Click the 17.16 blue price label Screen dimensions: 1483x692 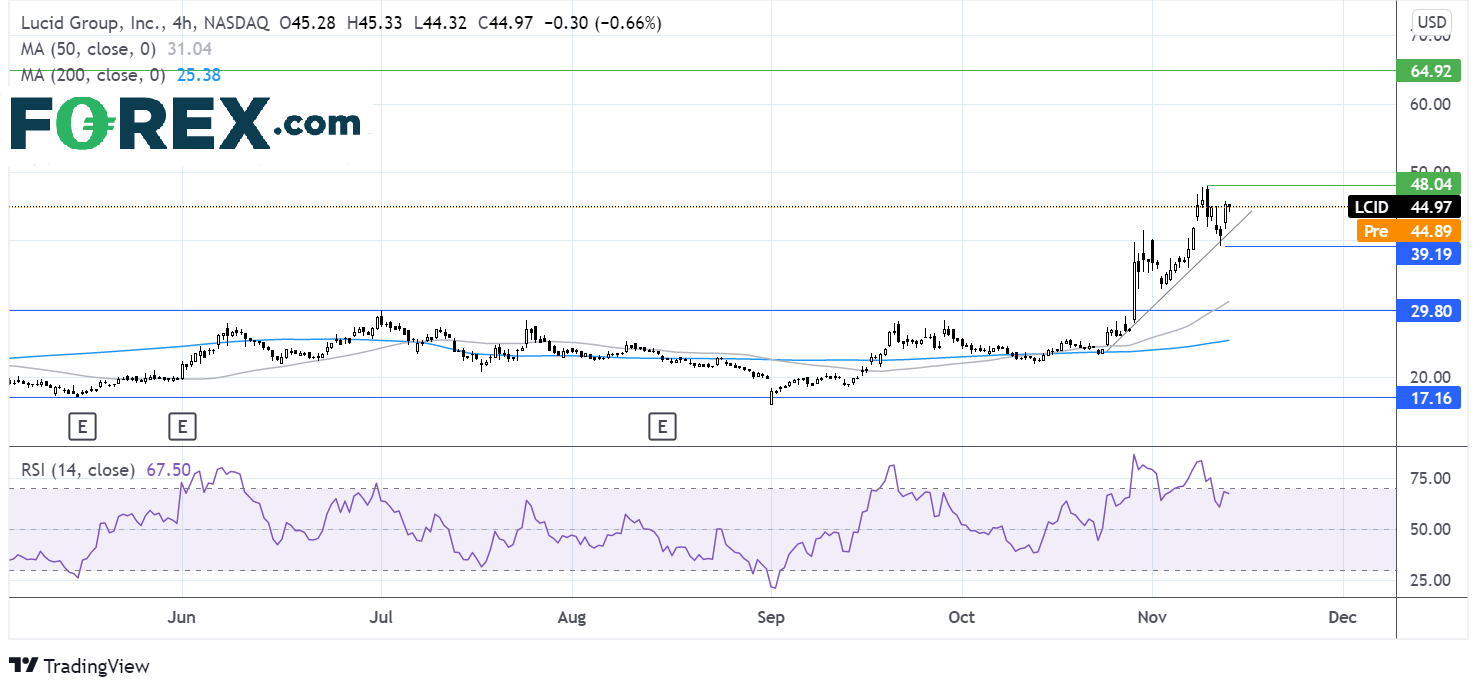1428,398
